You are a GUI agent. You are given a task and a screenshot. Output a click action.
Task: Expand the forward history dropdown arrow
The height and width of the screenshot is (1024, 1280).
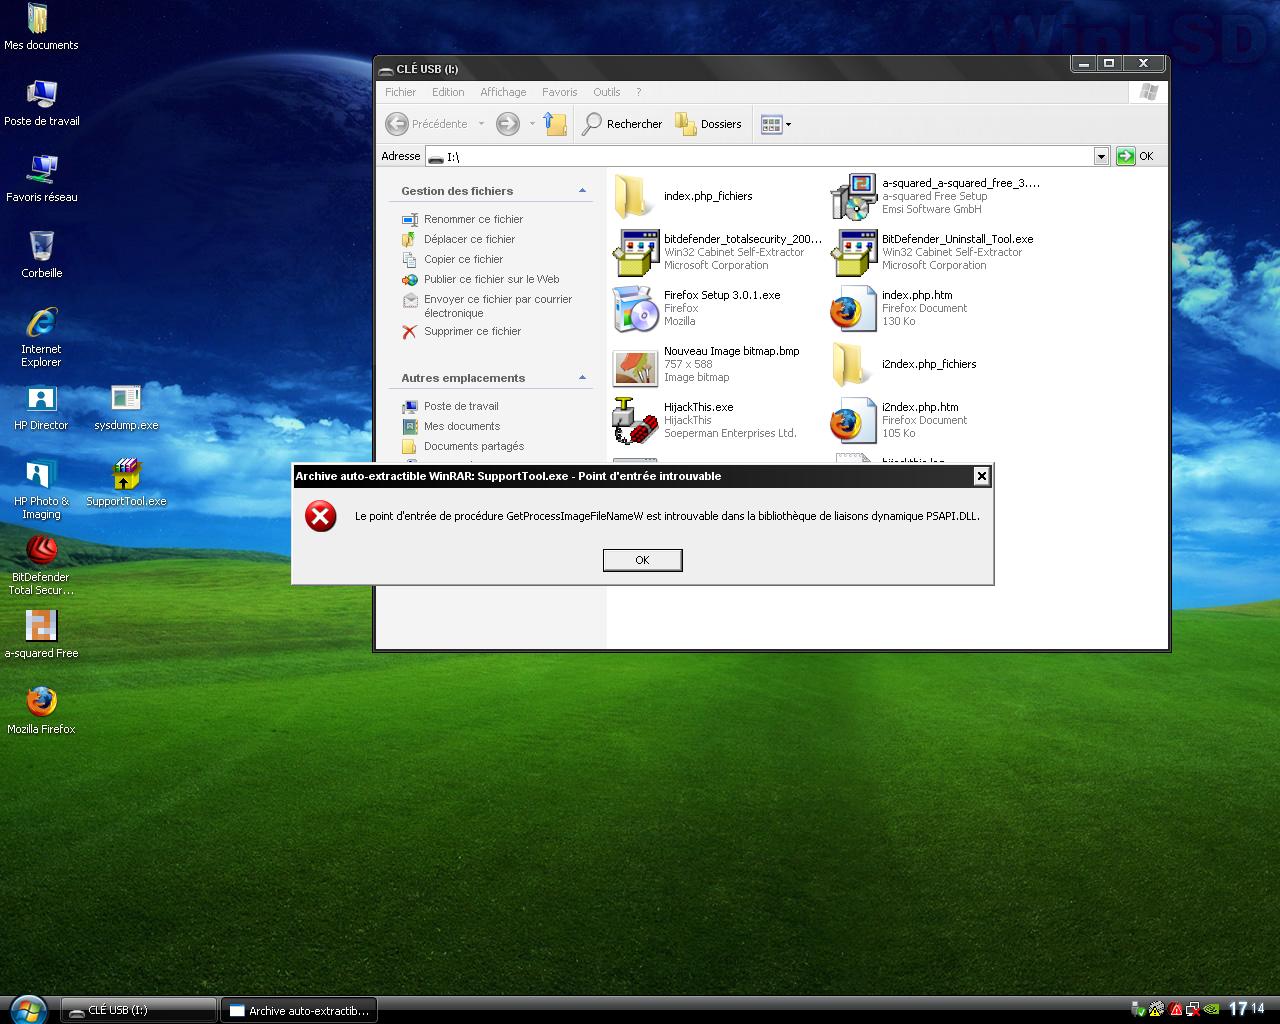tap(532, 124)
